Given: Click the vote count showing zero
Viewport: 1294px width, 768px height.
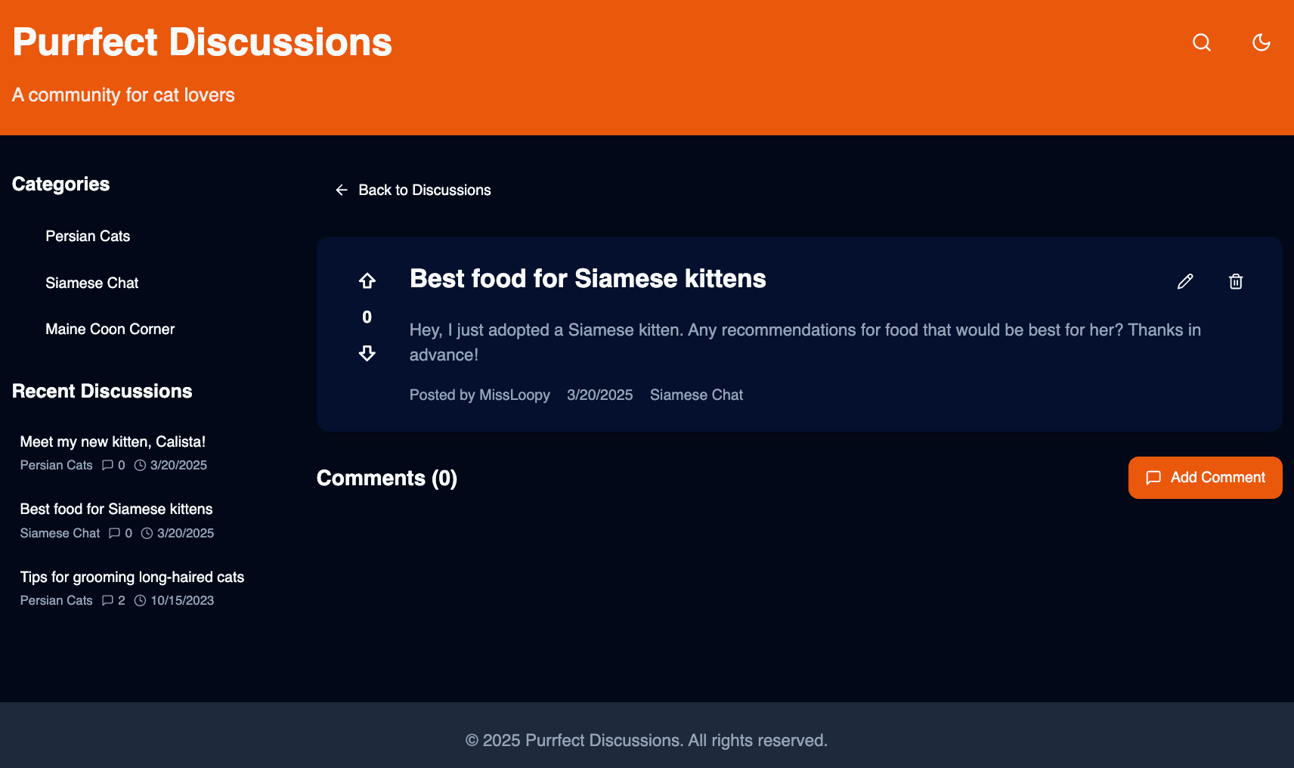Looking at the screenshot, I should coord(367,317).
